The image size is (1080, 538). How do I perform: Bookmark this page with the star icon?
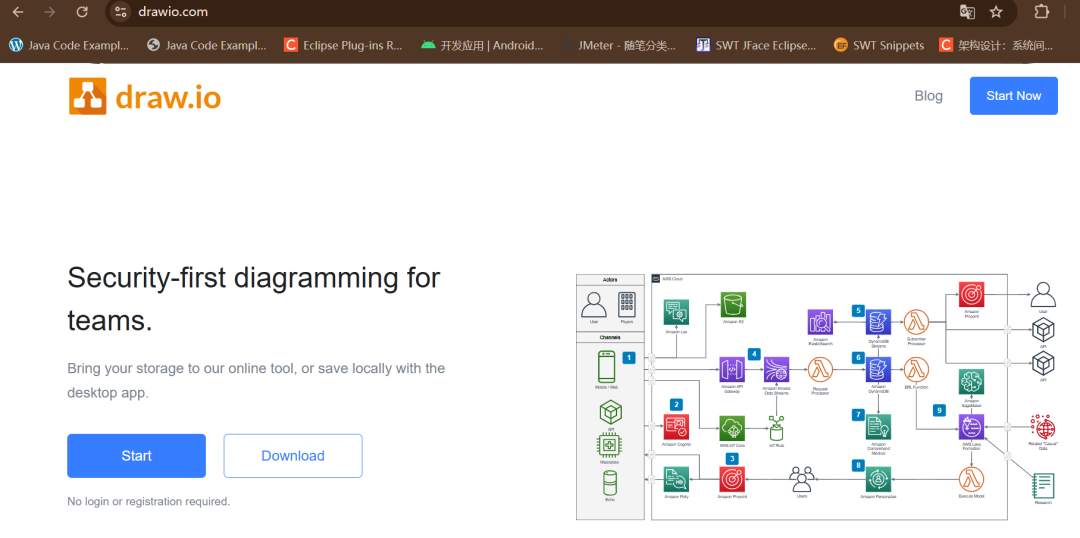click(996, 12)
